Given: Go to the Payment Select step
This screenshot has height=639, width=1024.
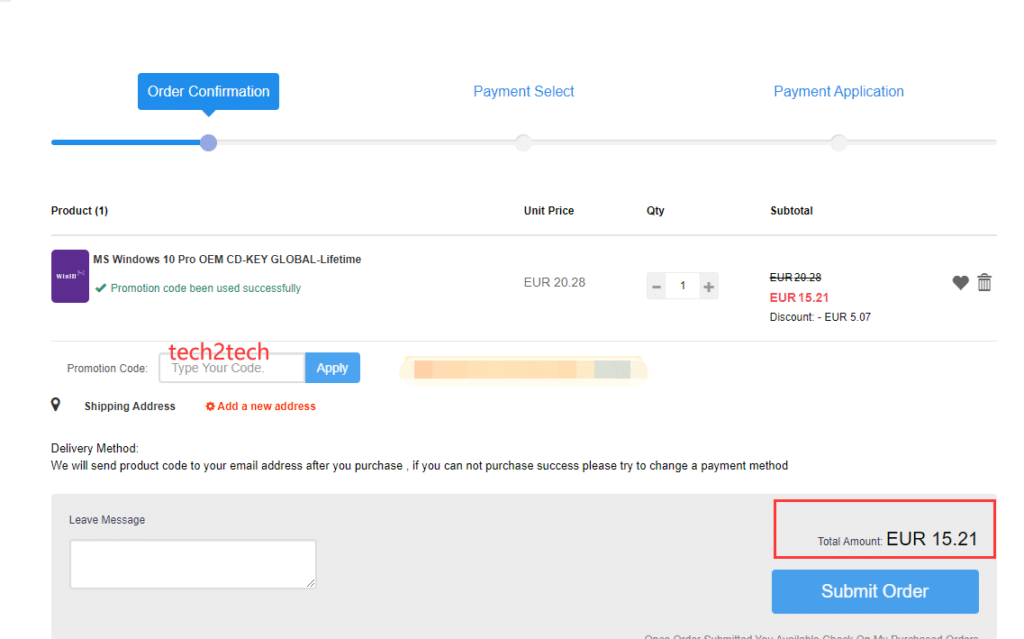Looking at the screenshot, I should 523,91.
